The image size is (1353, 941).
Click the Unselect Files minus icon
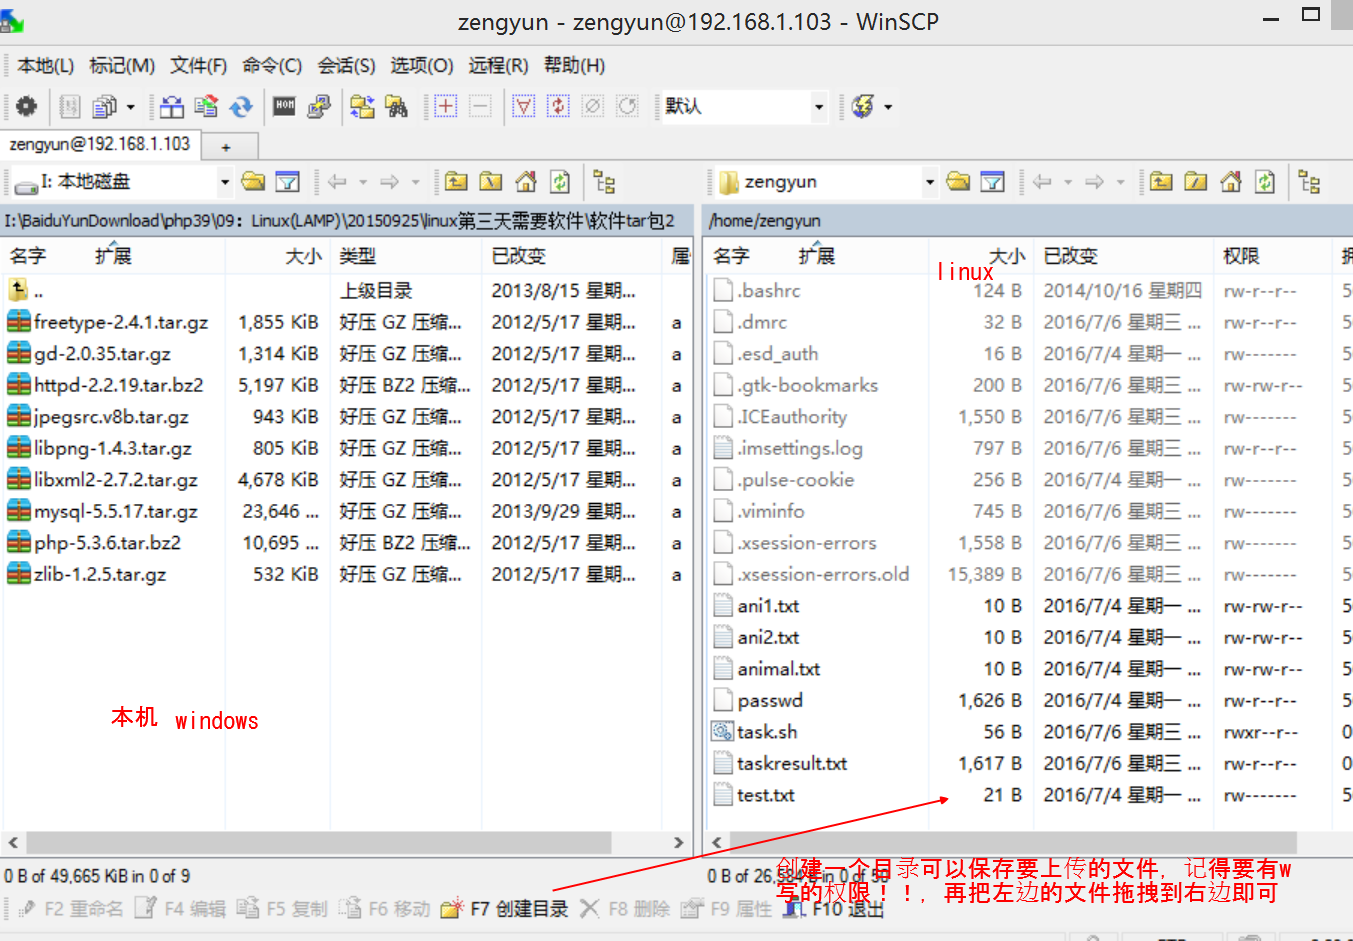click(x=480, y=106)
